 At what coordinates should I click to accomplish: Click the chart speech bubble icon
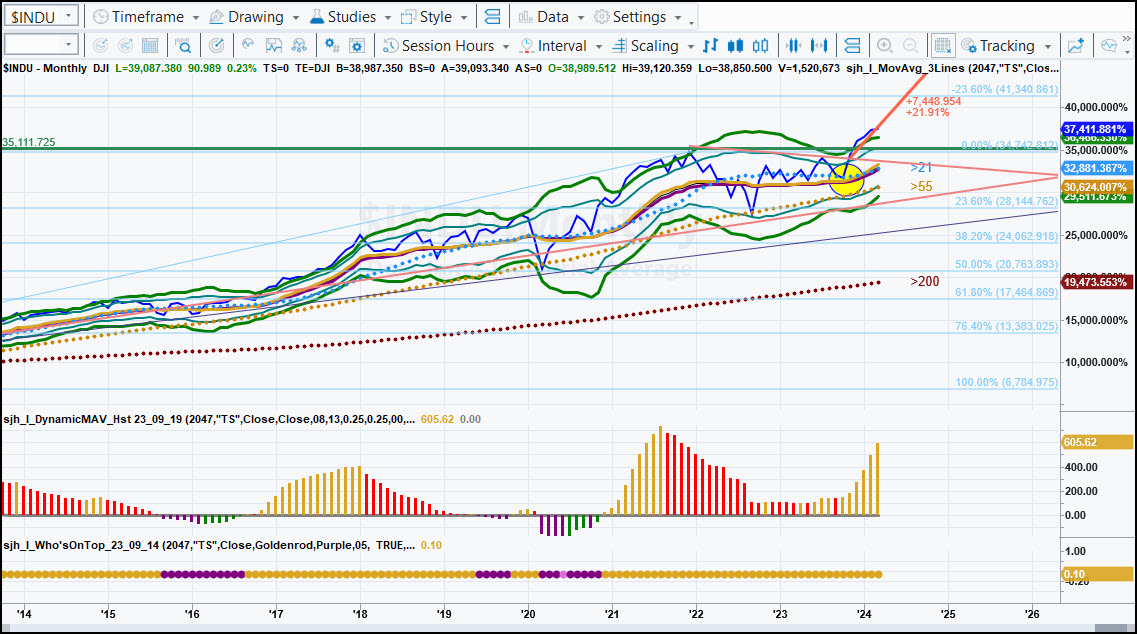1109,46
